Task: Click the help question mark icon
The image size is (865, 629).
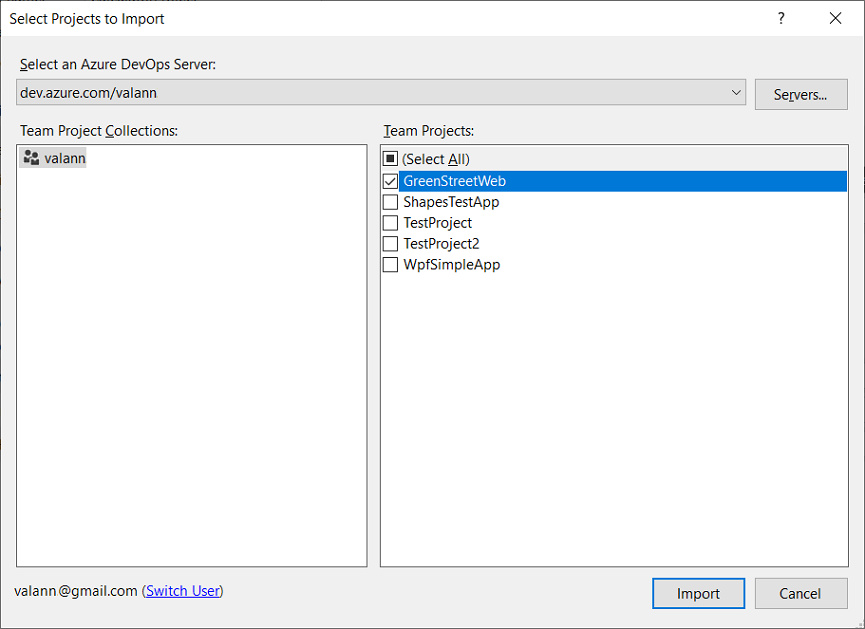Action: [x=781, y=19]
